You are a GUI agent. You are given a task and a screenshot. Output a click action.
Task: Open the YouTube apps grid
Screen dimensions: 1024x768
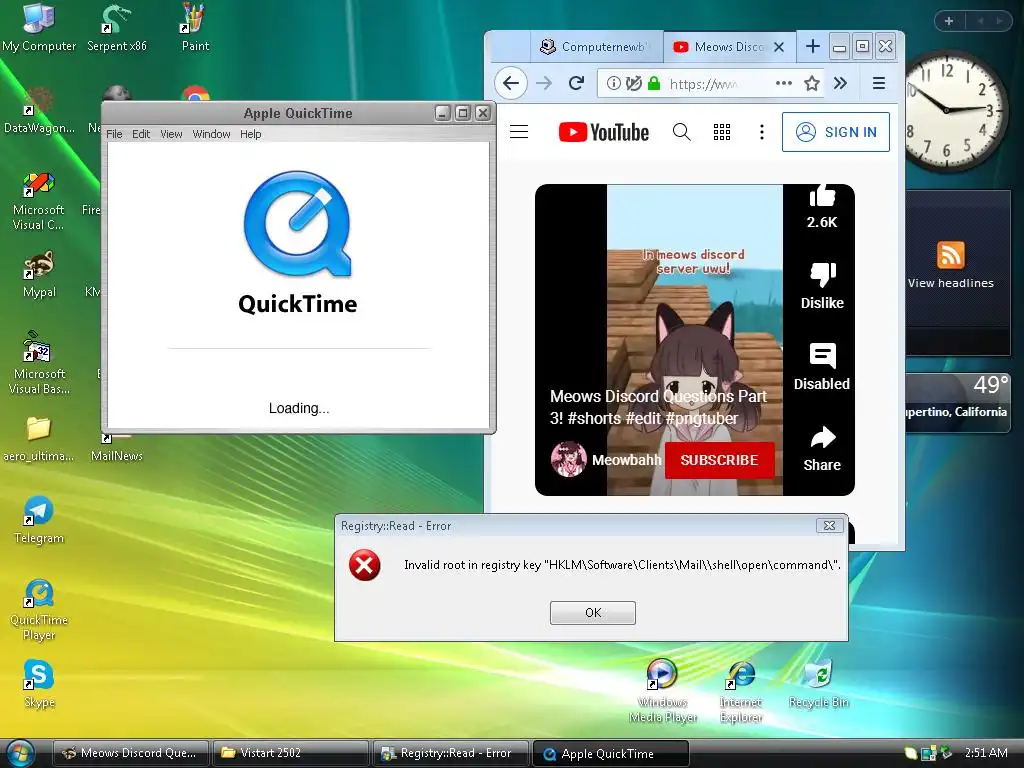(x=722, y=132)
